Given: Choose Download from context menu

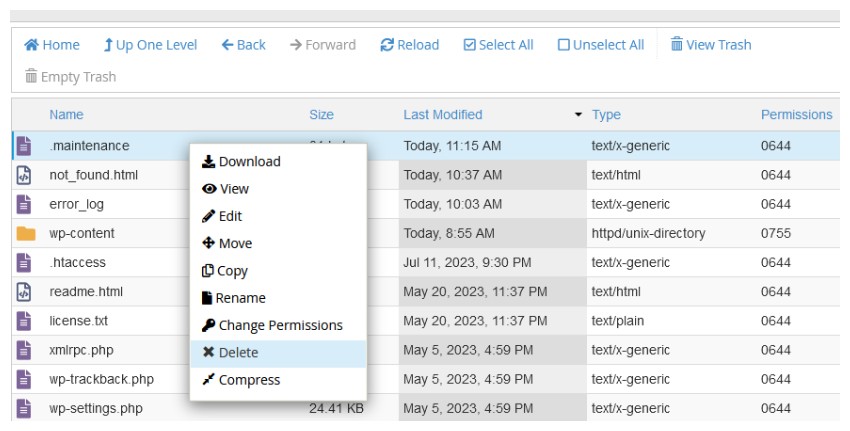Looking at the screenshot, I should tap(241, 162).
